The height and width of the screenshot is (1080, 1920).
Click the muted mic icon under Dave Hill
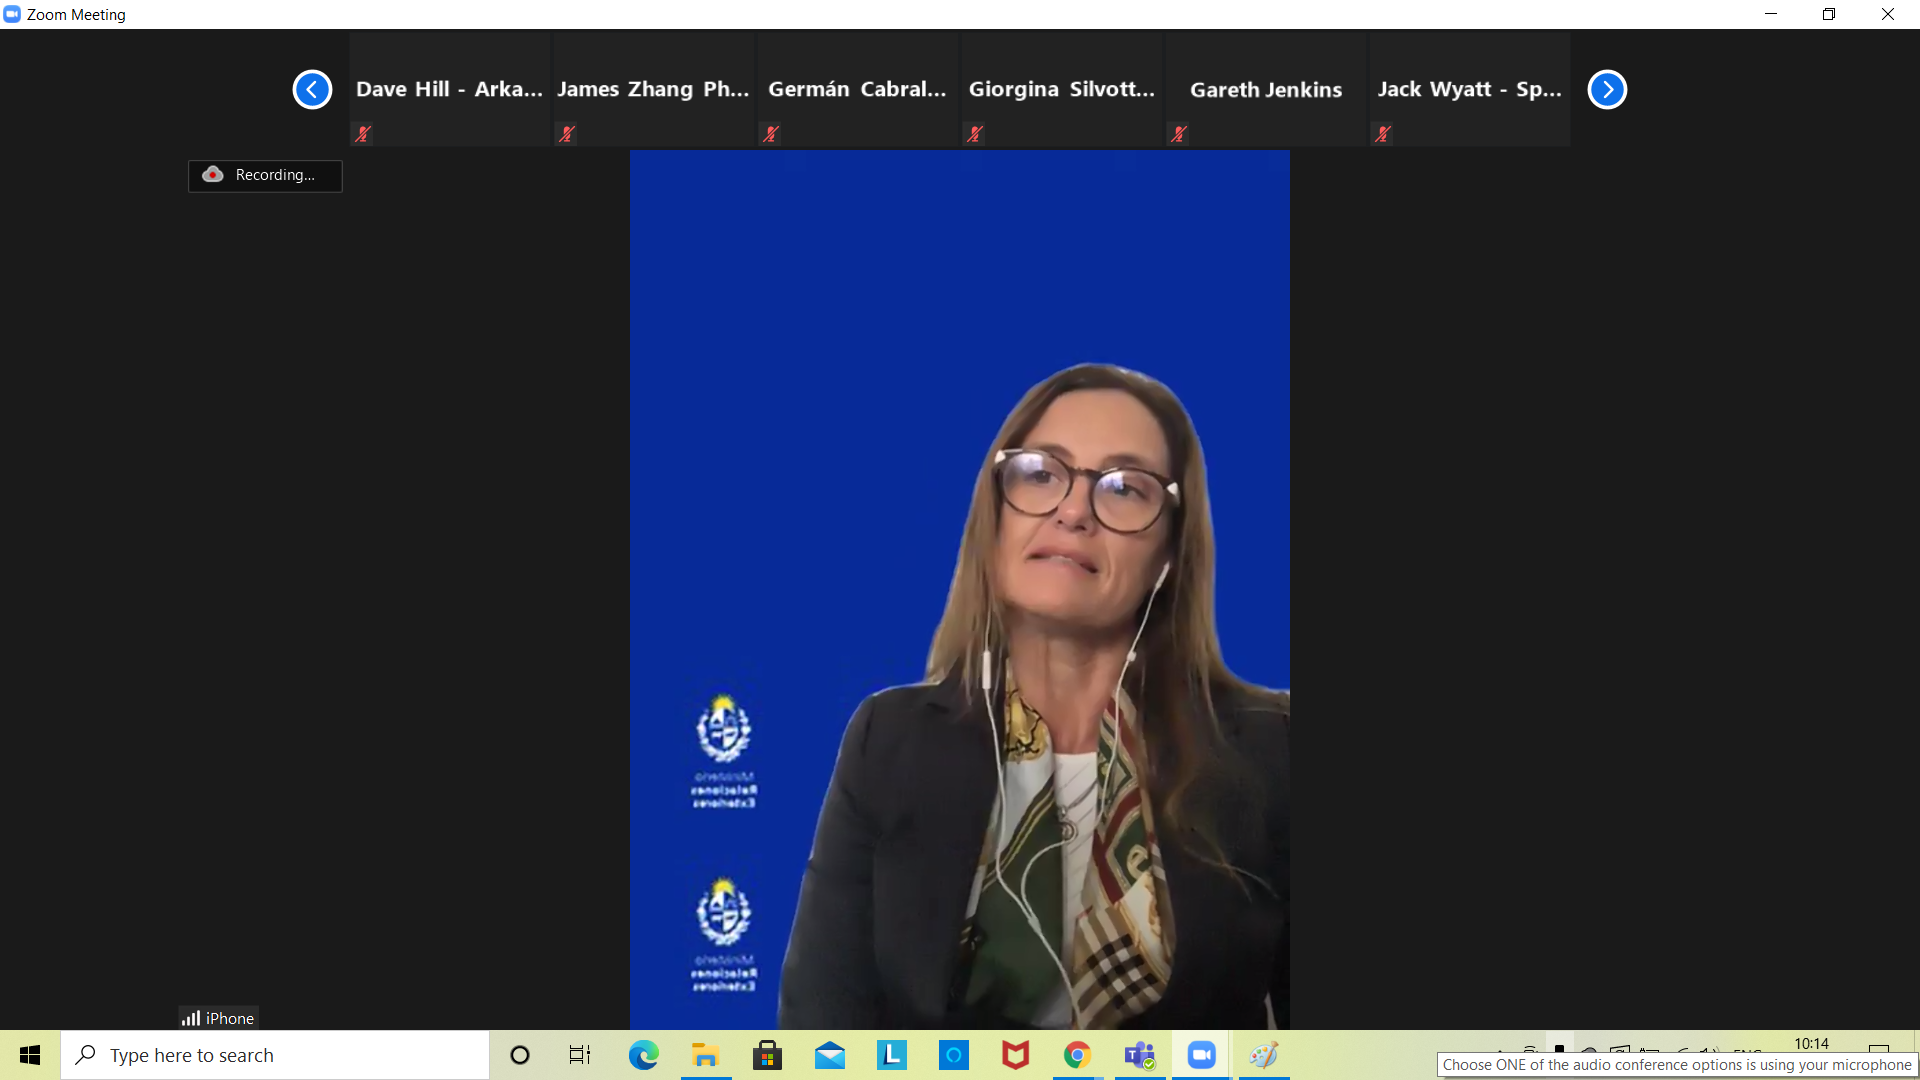(x=363, y=134)
